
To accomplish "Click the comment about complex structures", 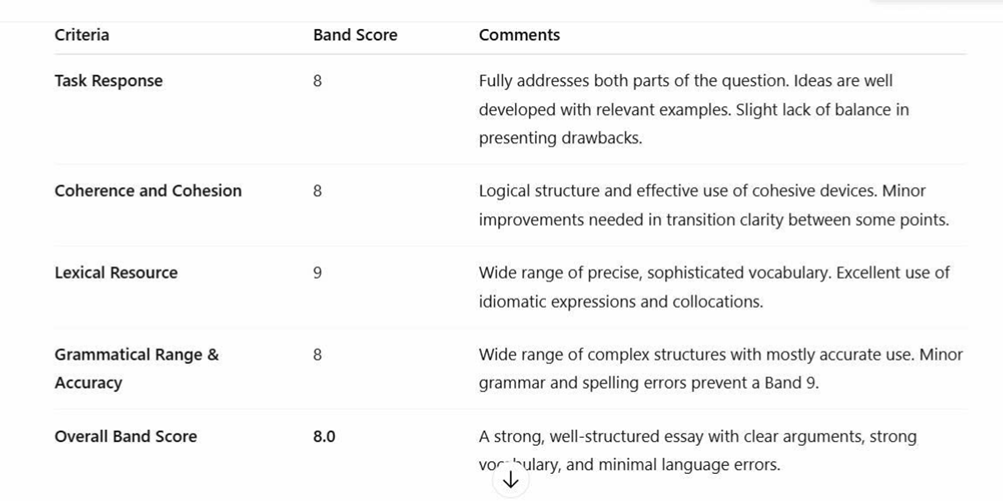I will 721,369.
